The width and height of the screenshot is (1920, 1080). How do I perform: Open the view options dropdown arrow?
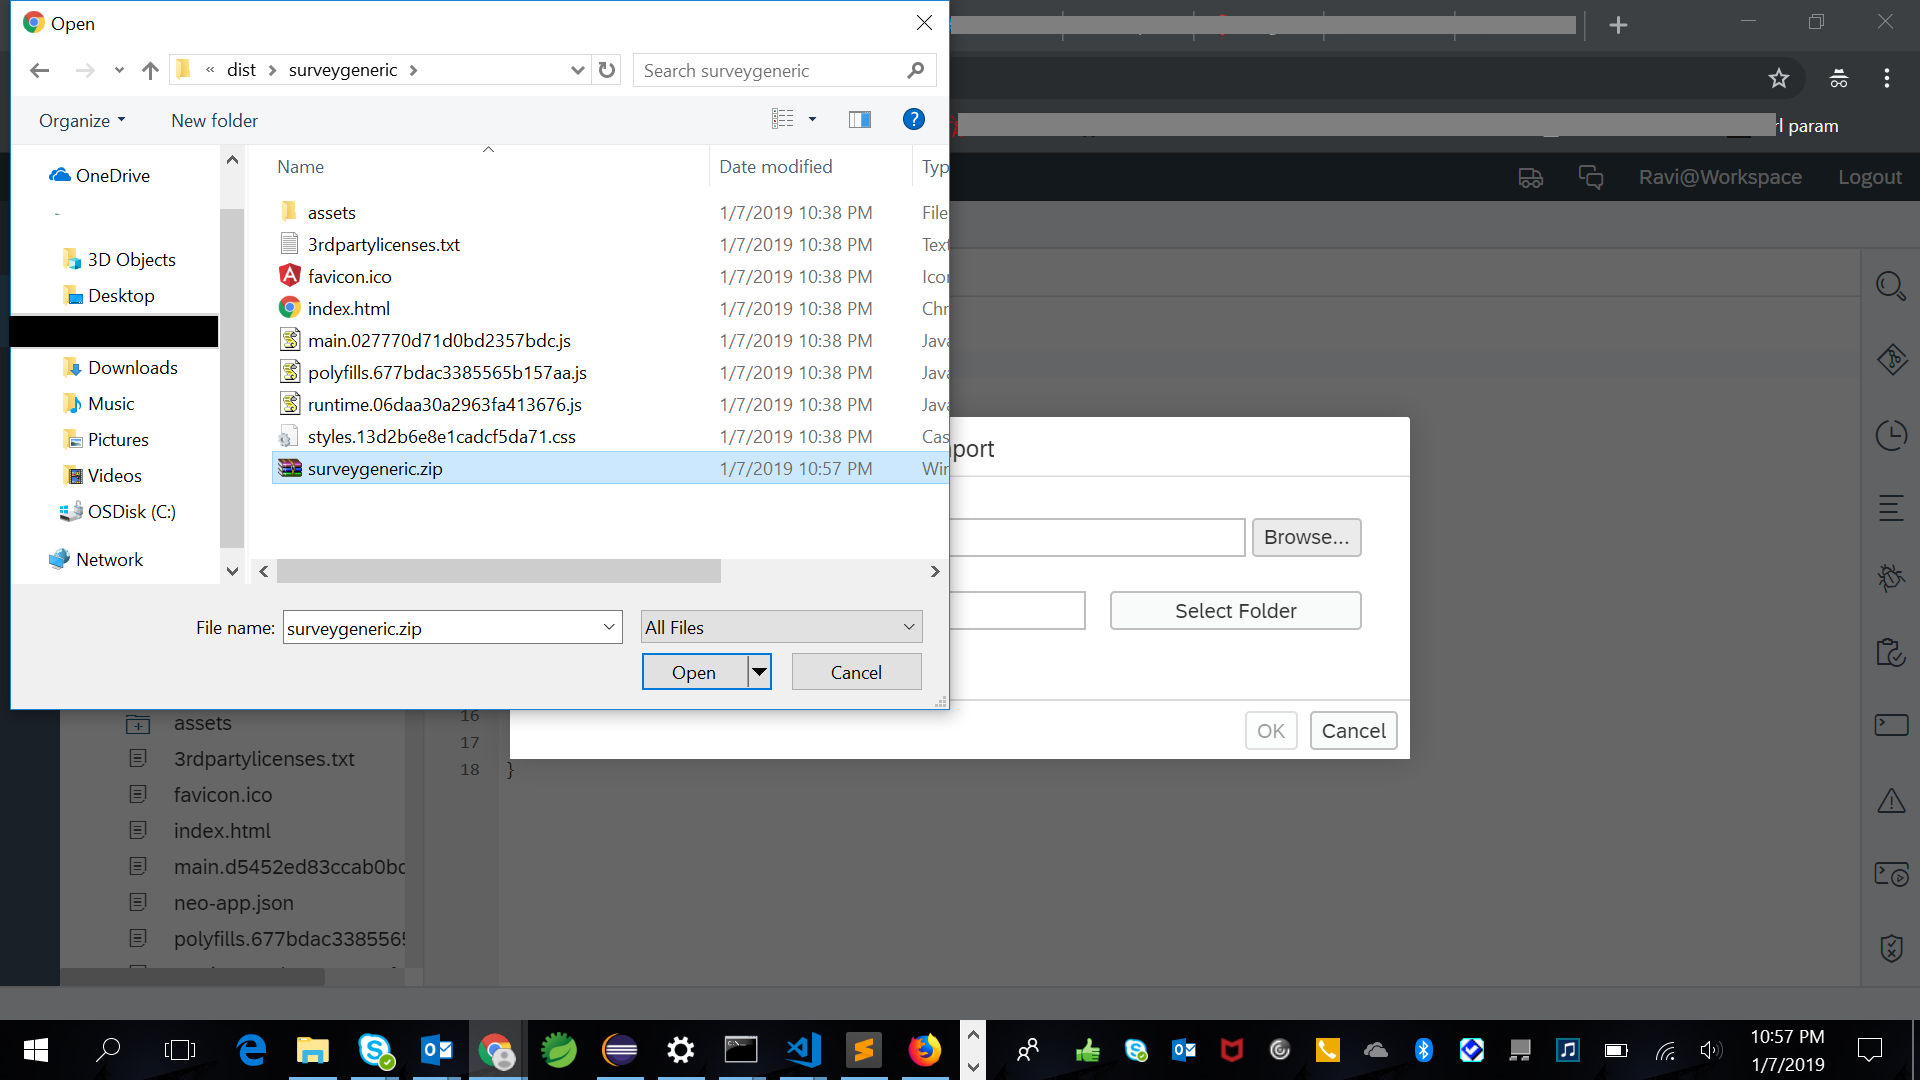812,120
